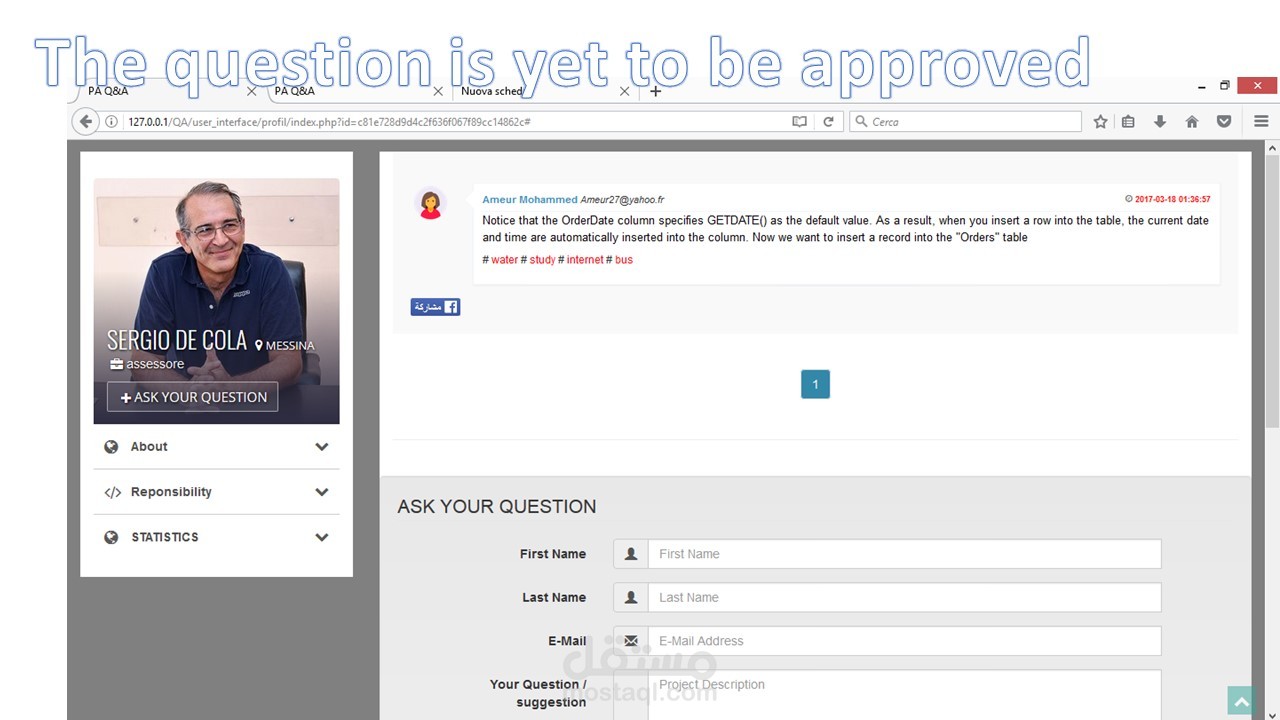Click the bus hashtag
Image resolution: width=1280 pixels, height=720 pixels.
pos(624,260)
